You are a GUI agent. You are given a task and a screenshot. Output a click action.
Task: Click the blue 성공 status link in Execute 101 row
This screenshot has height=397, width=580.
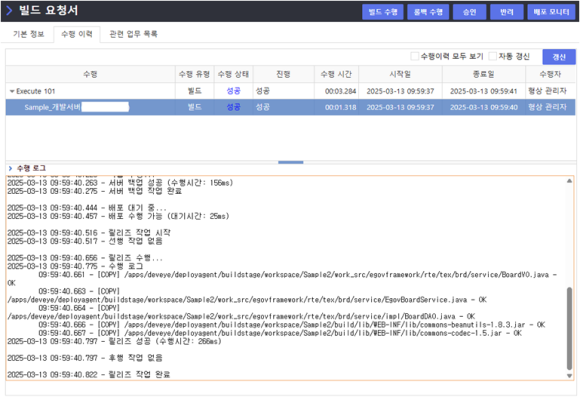233,91
